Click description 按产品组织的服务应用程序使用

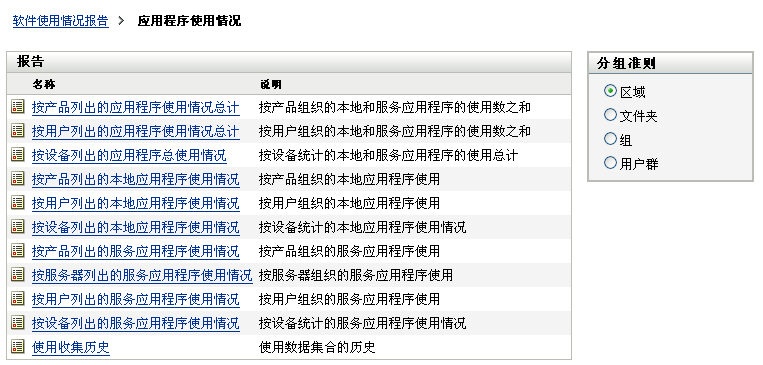coord(349,252)
